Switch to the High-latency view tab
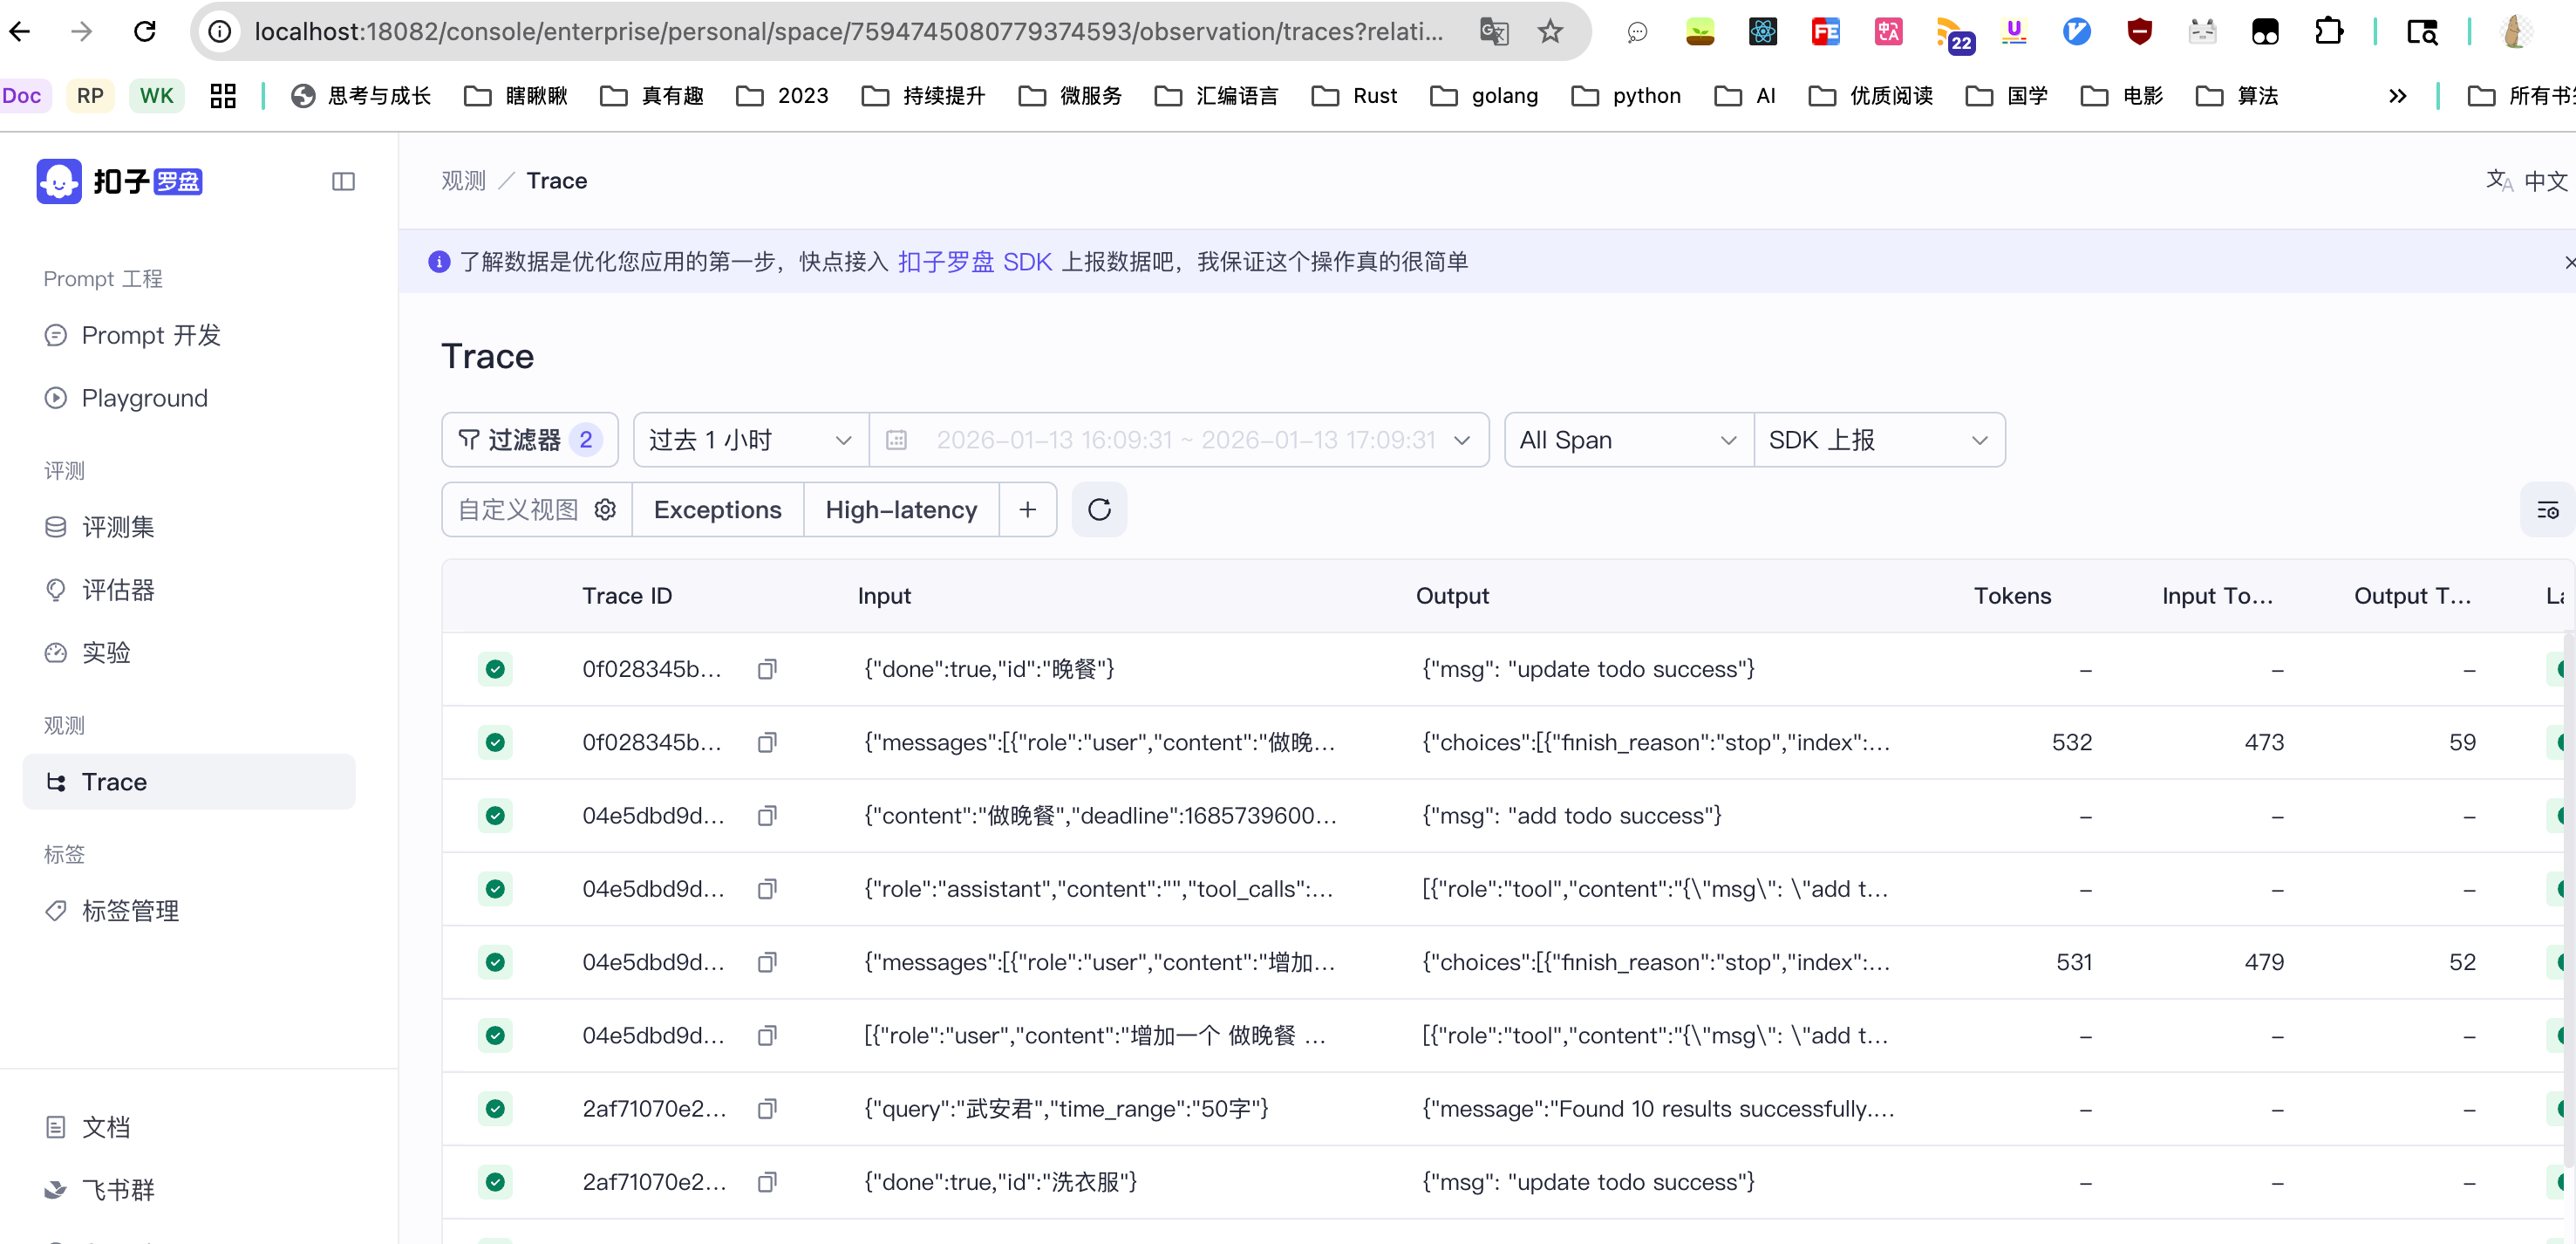Image resolution: width=2576 pixels, height=1244 pixels. coord(901,510)
